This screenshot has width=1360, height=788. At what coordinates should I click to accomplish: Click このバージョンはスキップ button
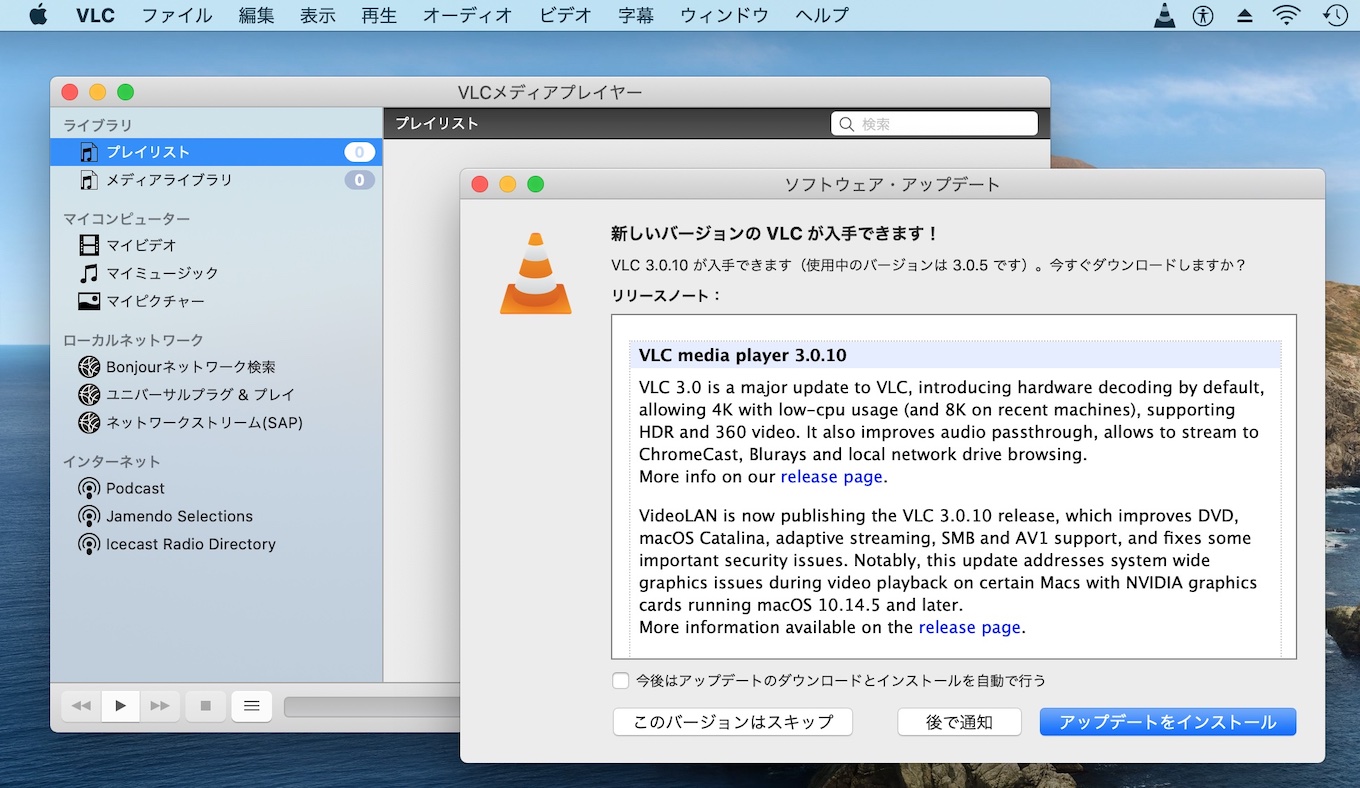pos(733,722)
